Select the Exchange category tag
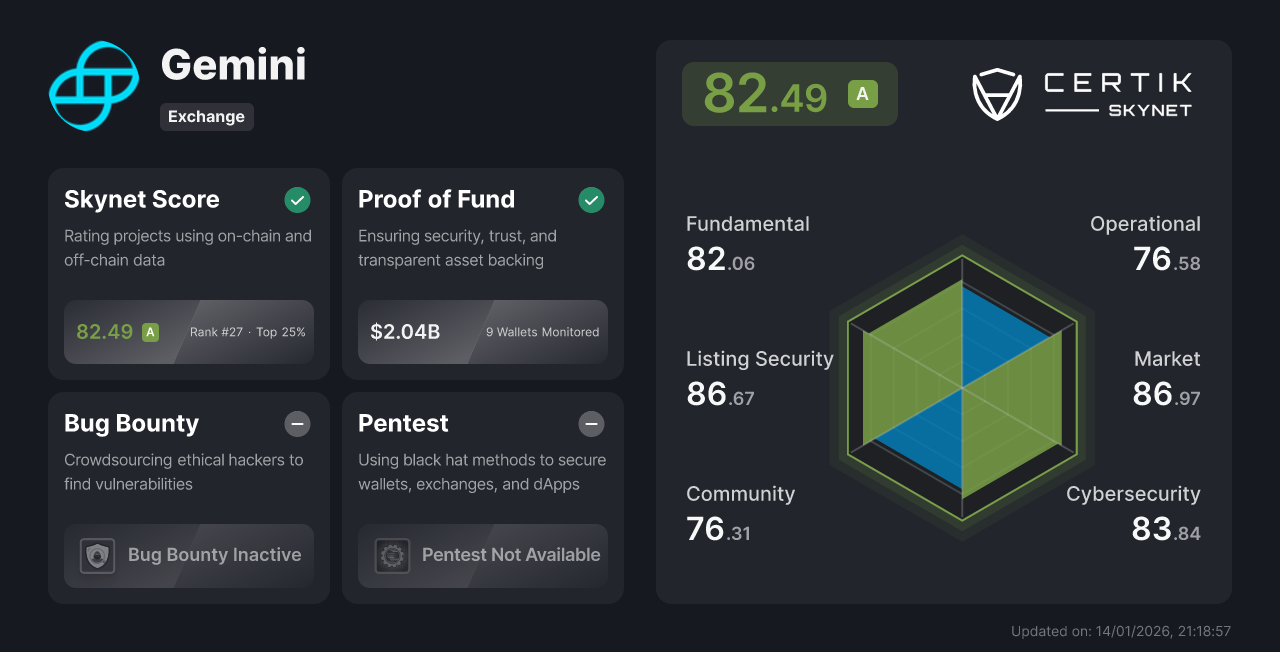Screen dimensions: 1280x652 pos(207,117)
